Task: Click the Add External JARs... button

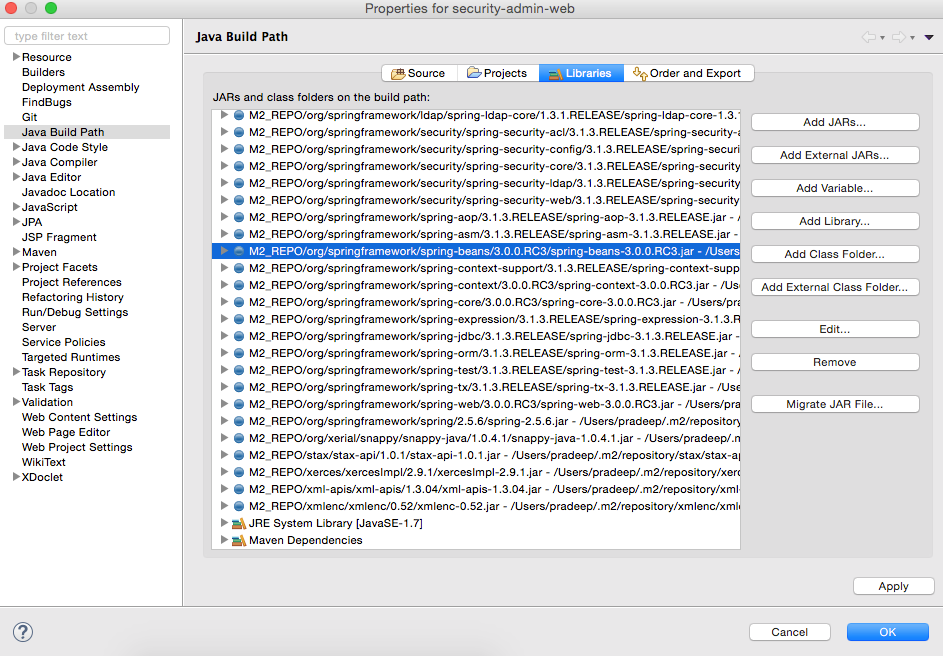Action: tap(835, 155)
